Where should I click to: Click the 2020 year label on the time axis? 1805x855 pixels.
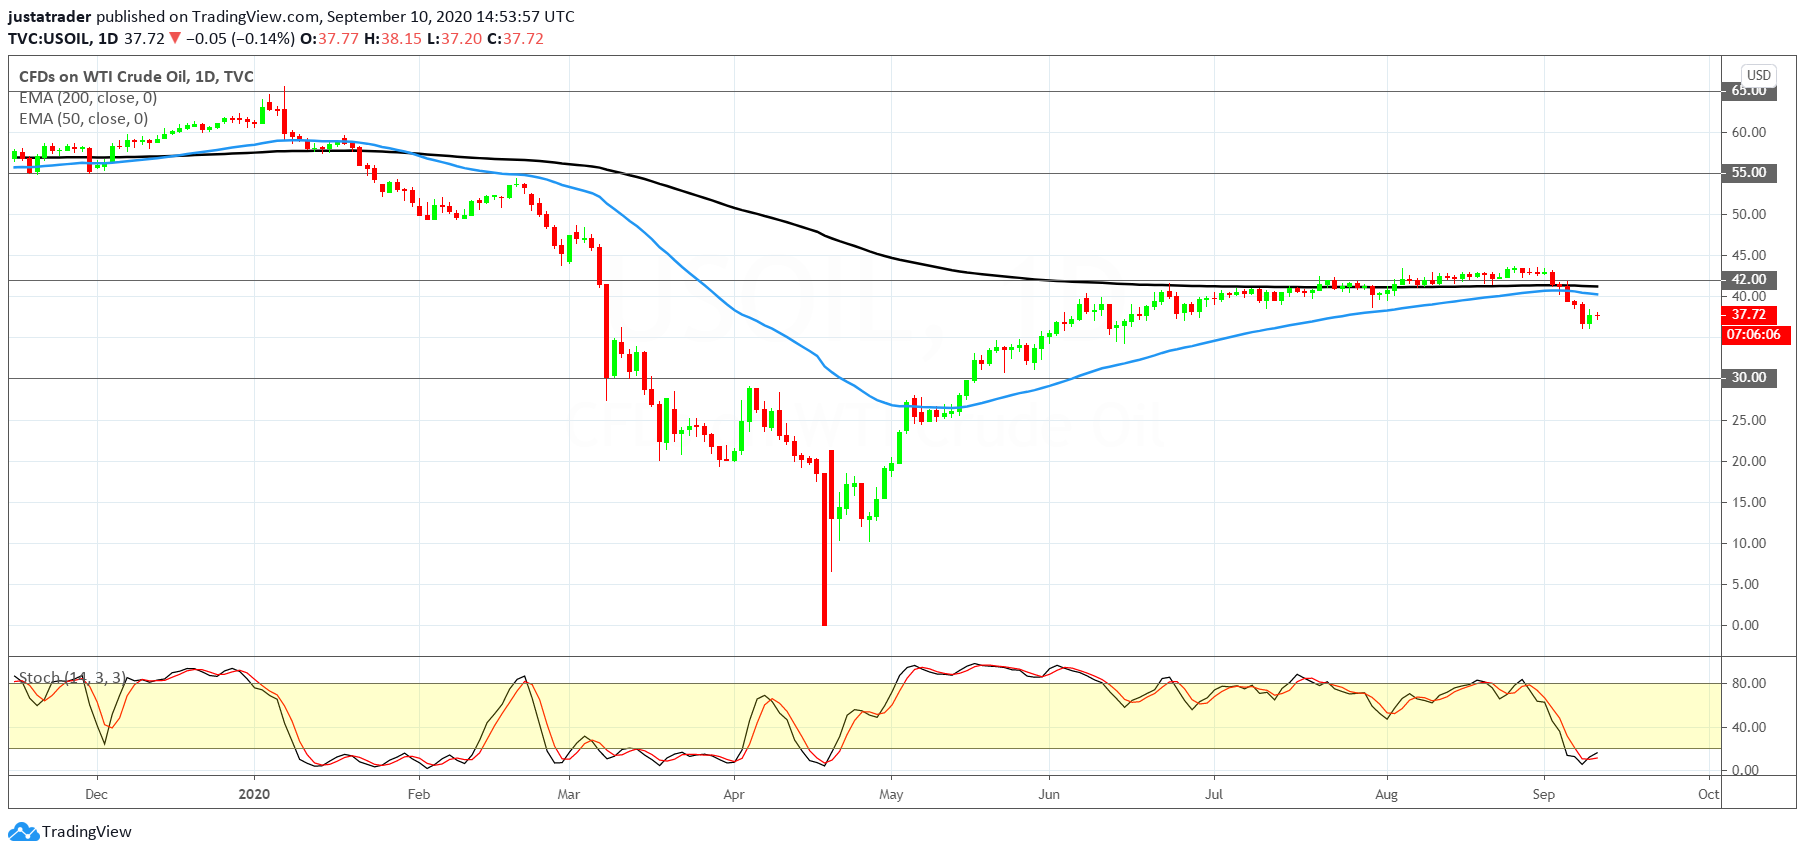tap(254, 795)
